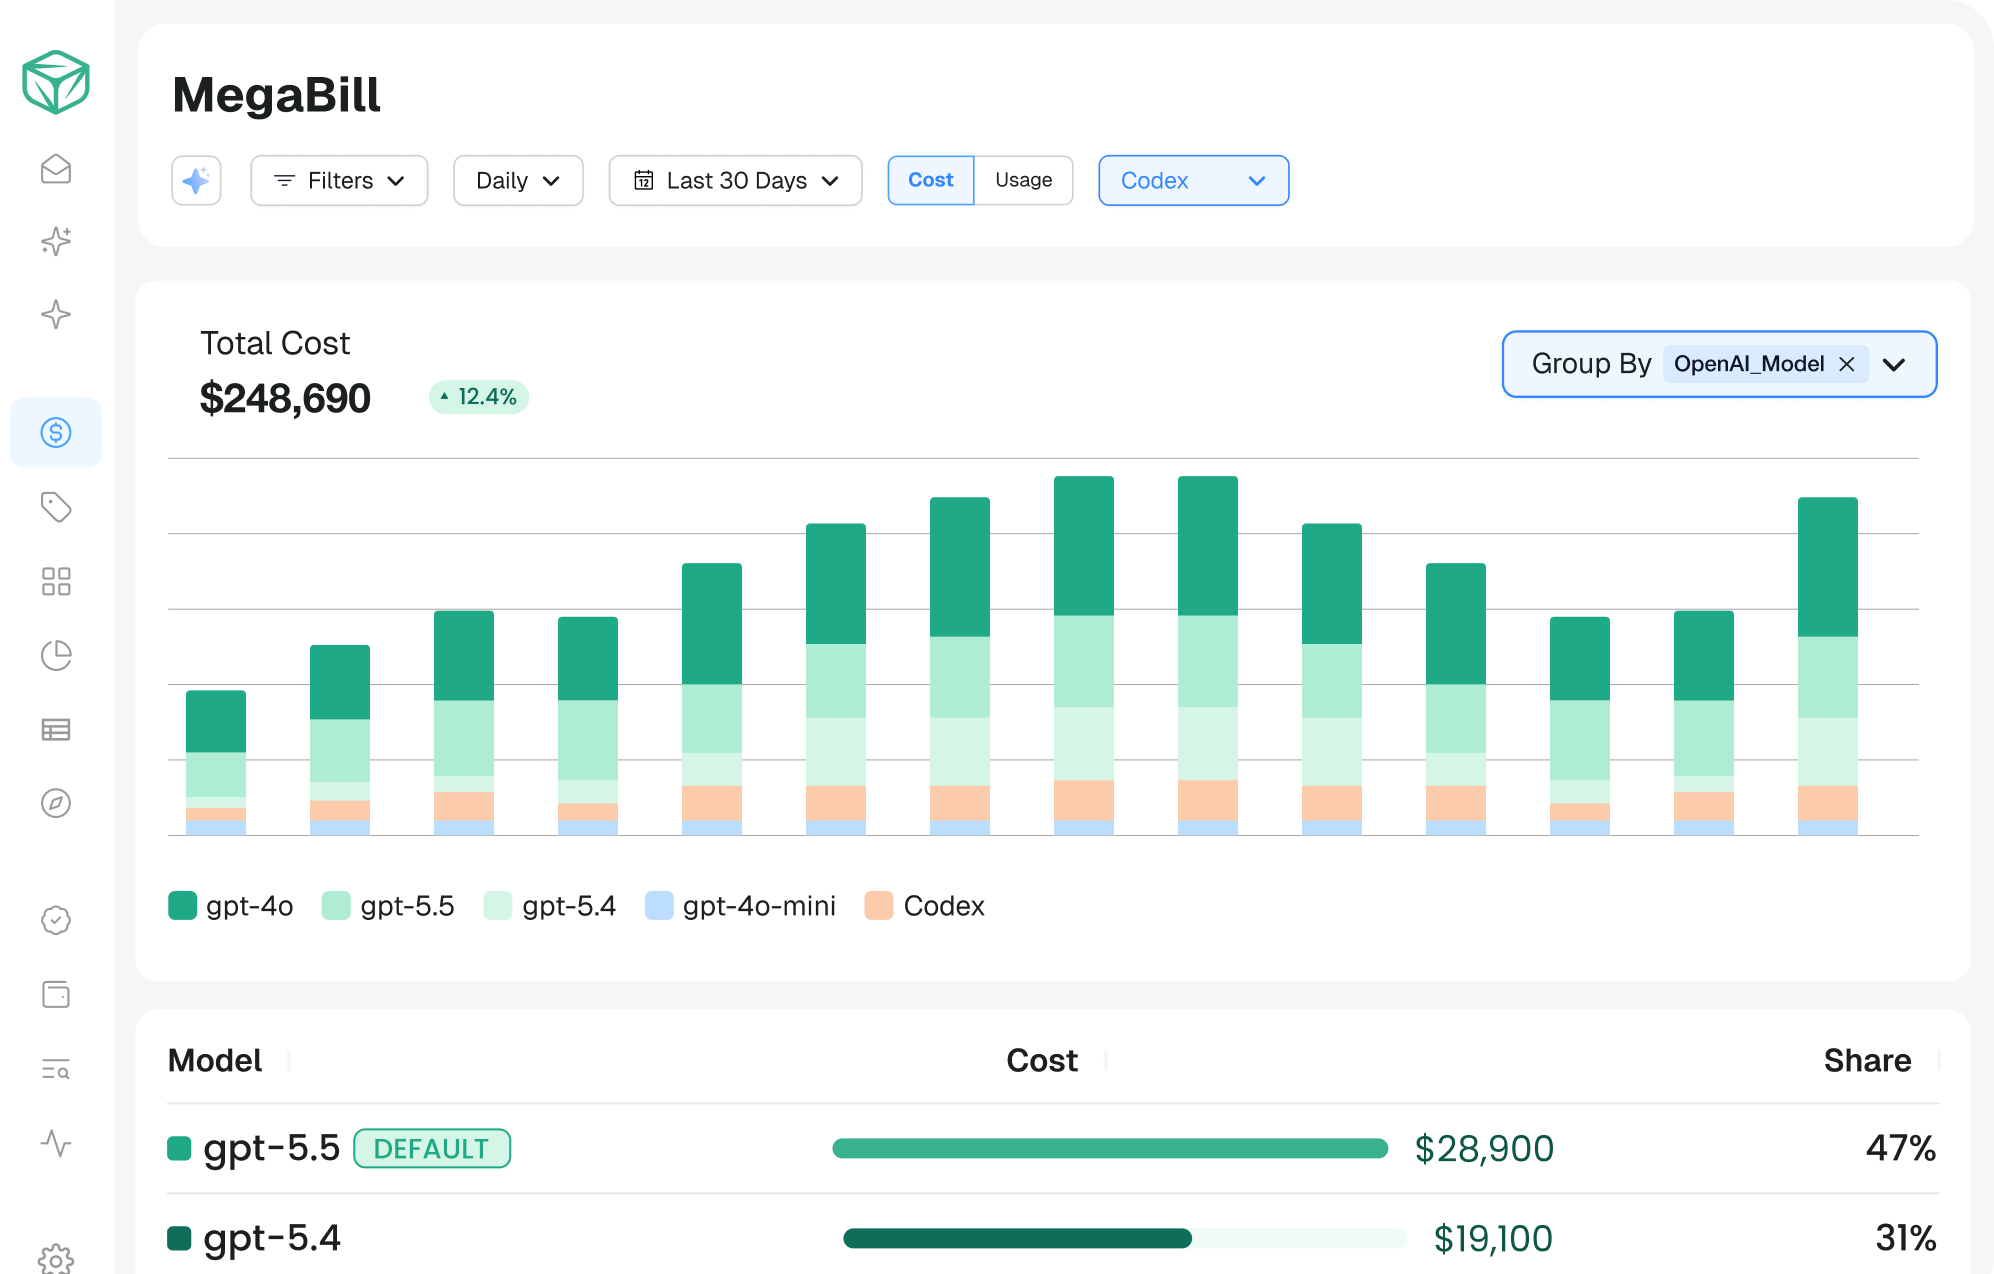The height and width of the screenshot is (1274, 1994).
Task: Click the $28,900 cost value
Action: pyautogui.click(x=1484, y=1149)
